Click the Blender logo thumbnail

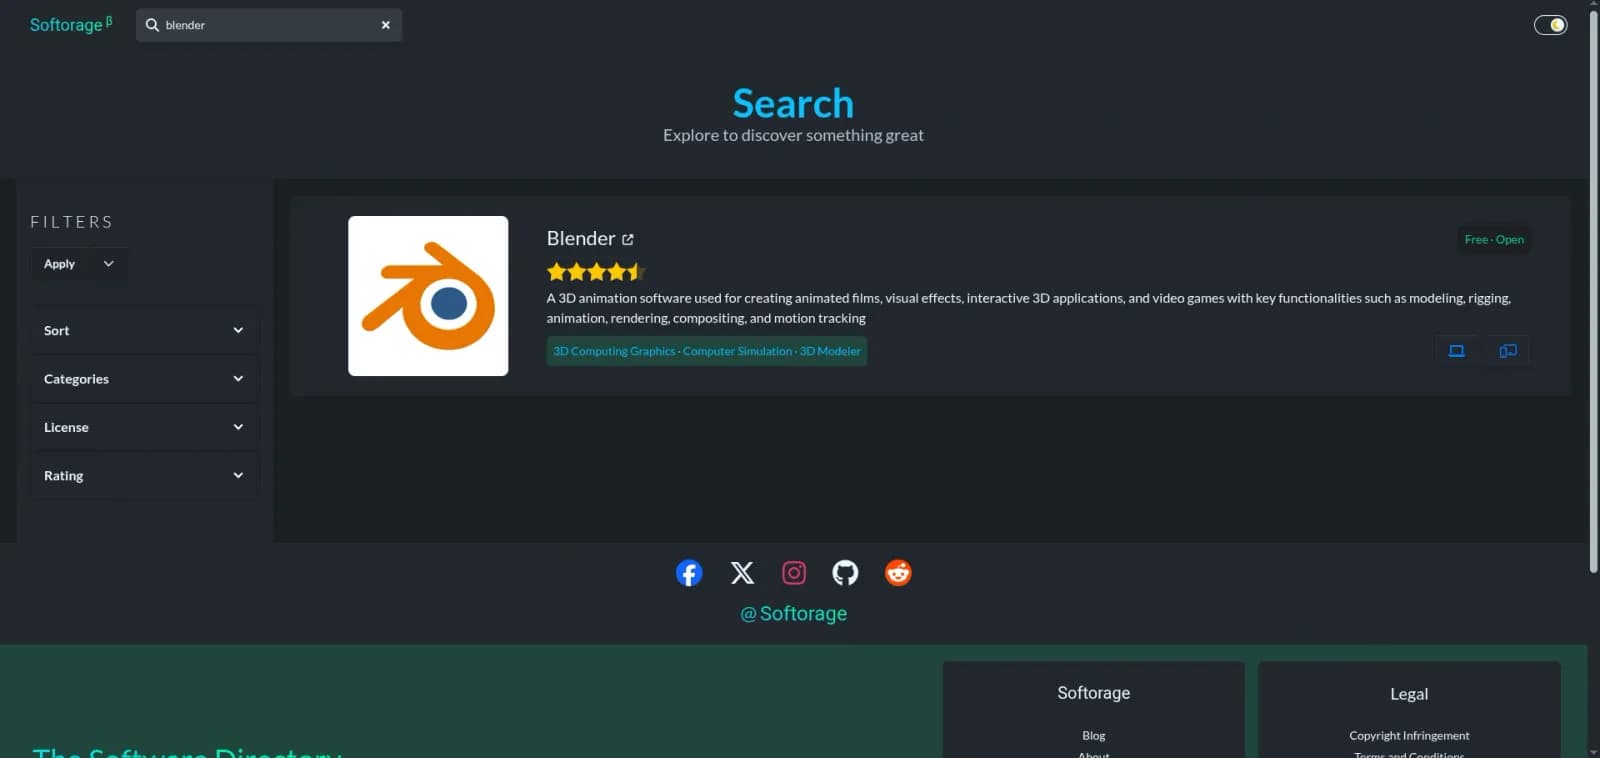(428, 296)
